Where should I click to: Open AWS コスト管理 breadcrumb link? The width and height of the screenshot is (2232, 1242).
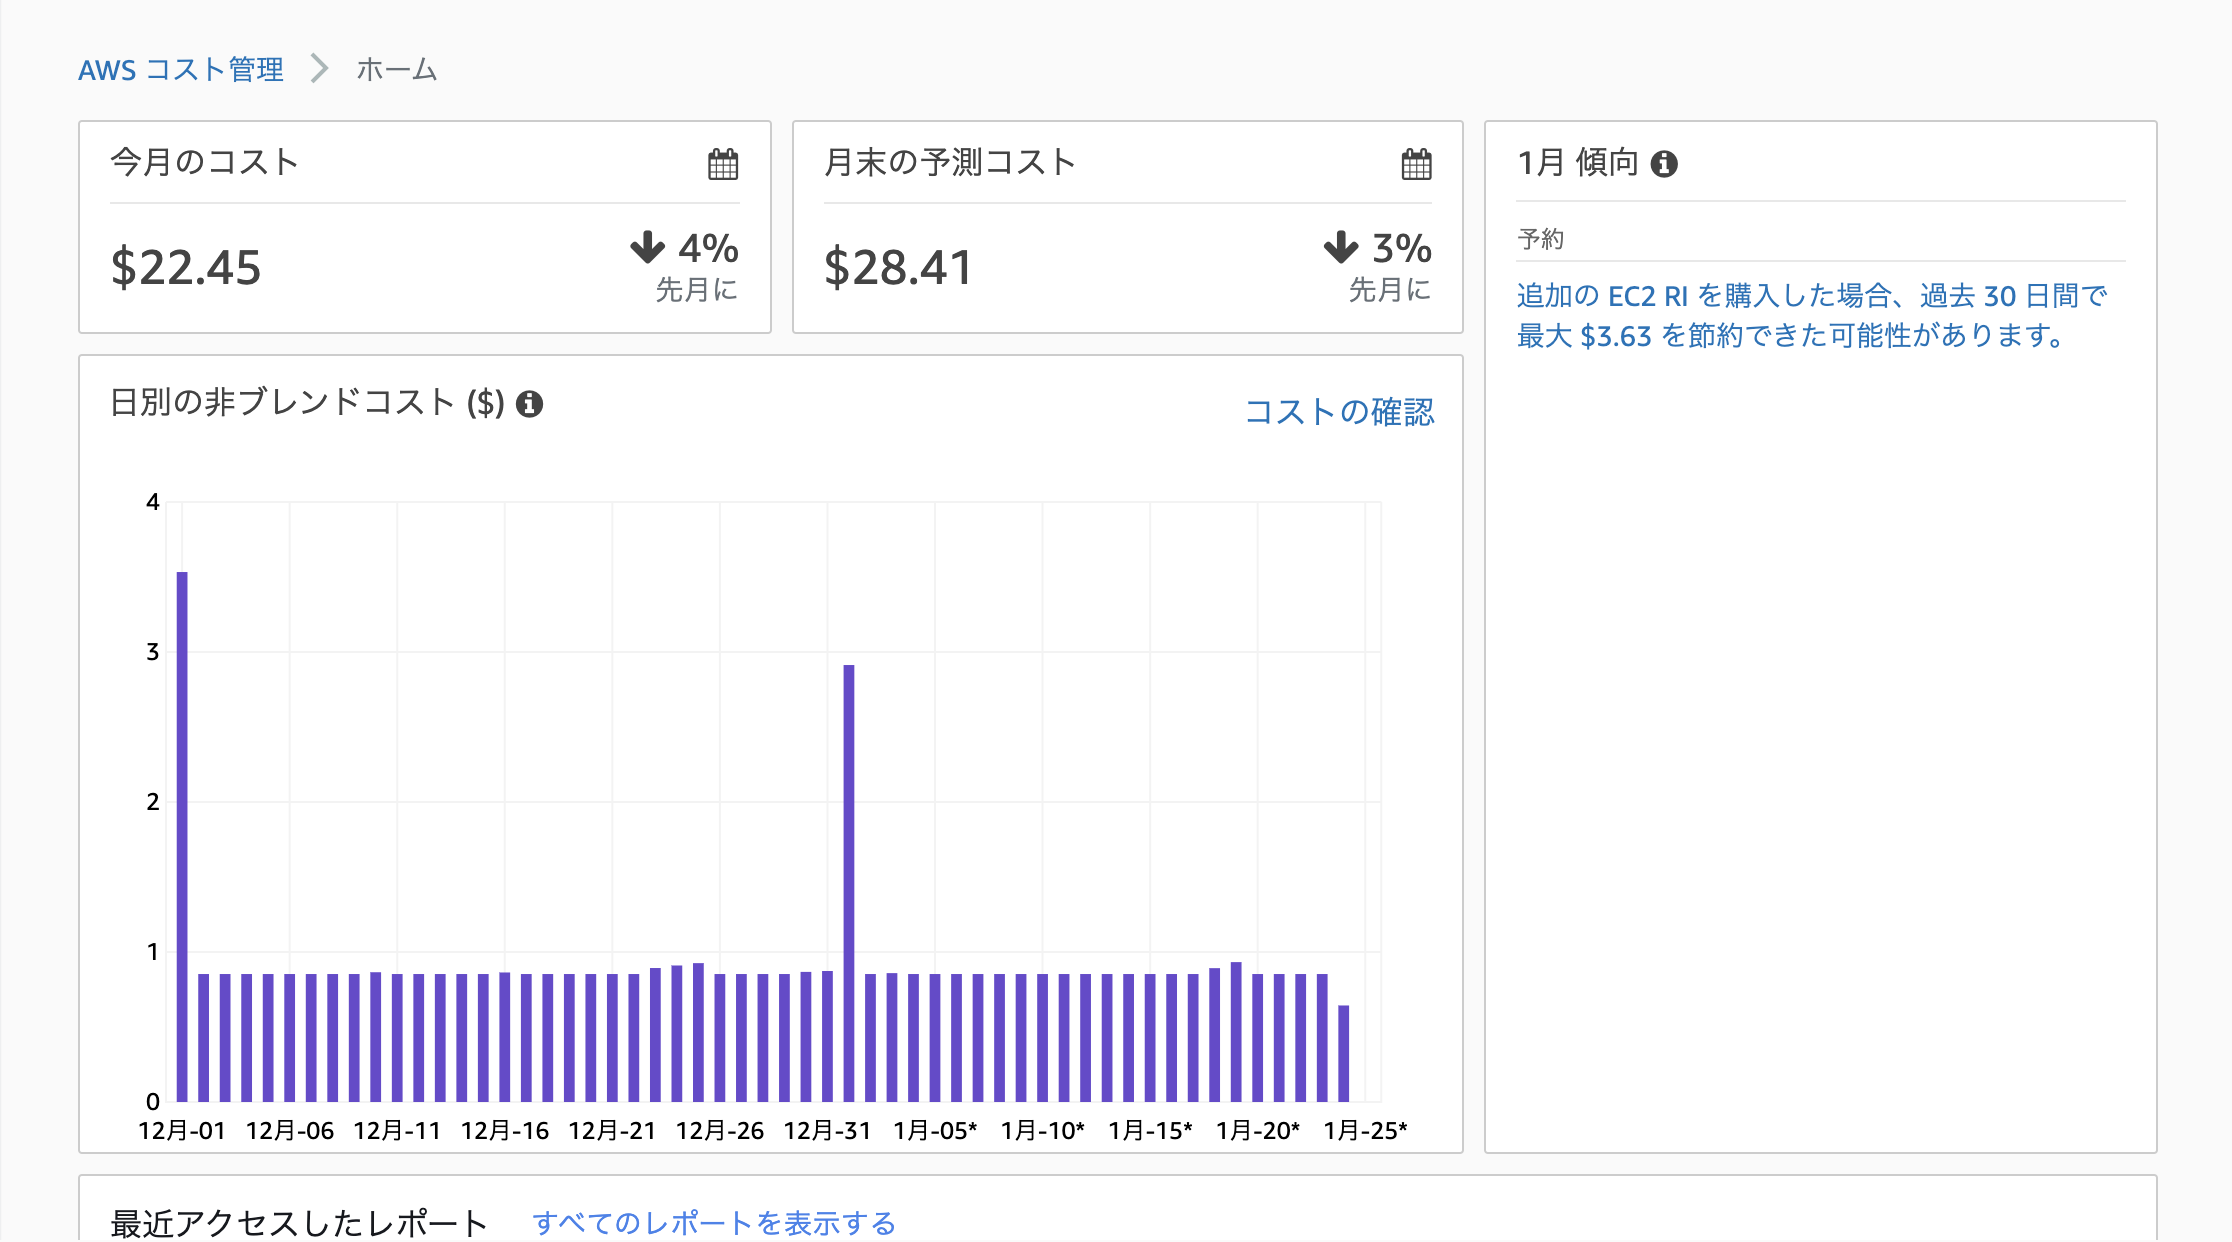coord(181,70)
